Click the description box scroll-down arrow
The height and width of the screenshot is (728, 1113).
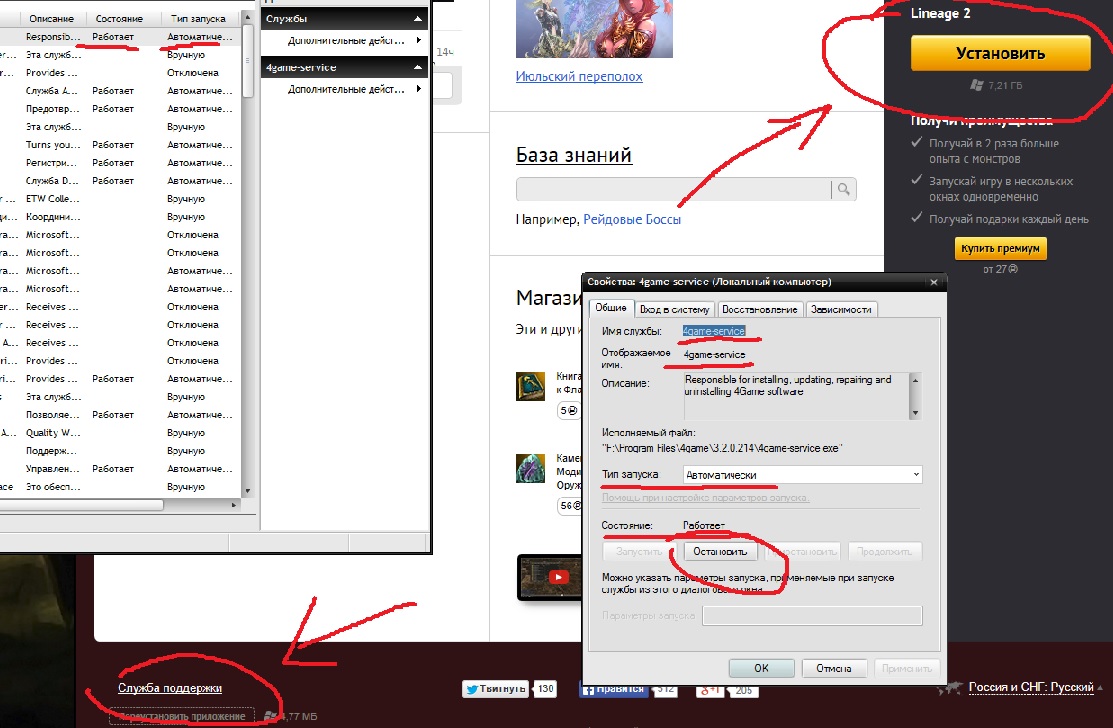pyautogui.click(x=915, y=412)
